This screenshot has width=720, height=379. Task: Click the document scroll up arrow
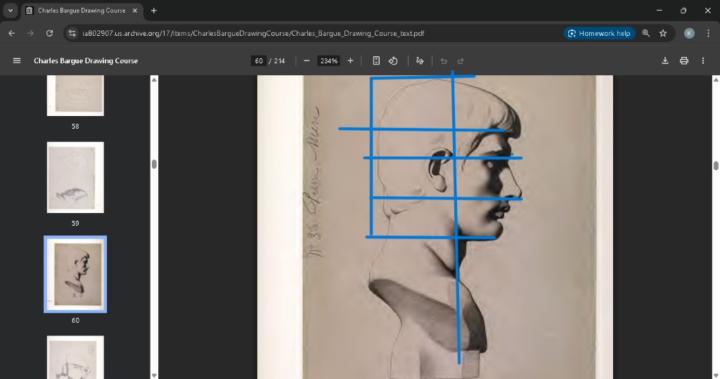click(716, 80)
